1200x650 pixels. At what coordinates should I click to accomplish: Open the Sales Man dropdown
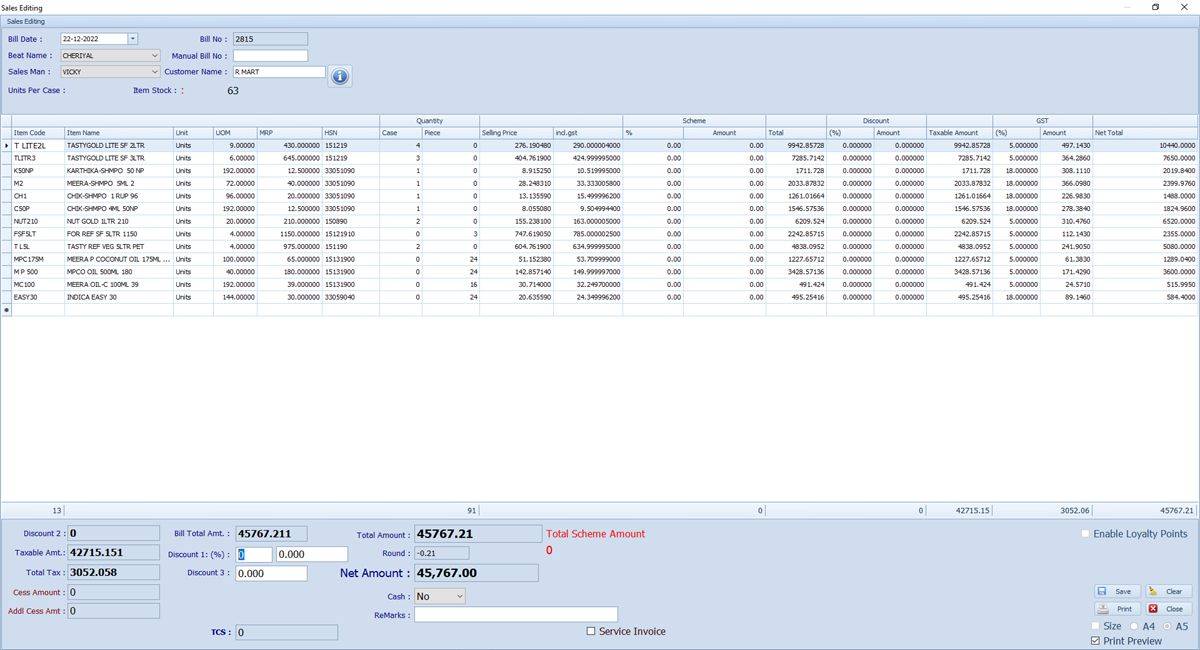(x=154, y=72)
